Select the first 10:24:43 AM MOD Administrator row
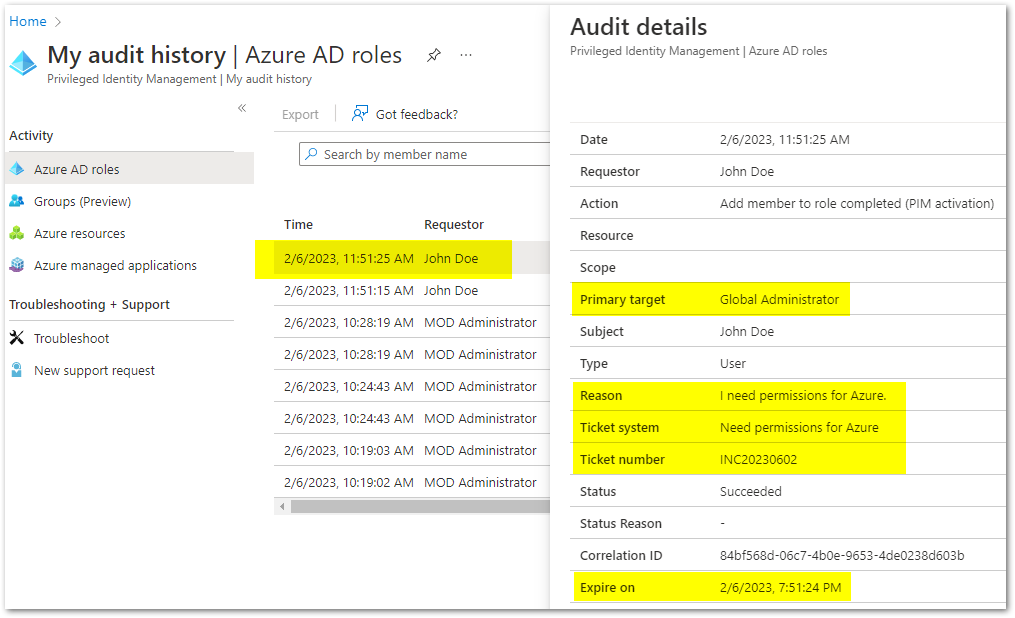Viewport: 1015px width, 618px height. [412, 386]
